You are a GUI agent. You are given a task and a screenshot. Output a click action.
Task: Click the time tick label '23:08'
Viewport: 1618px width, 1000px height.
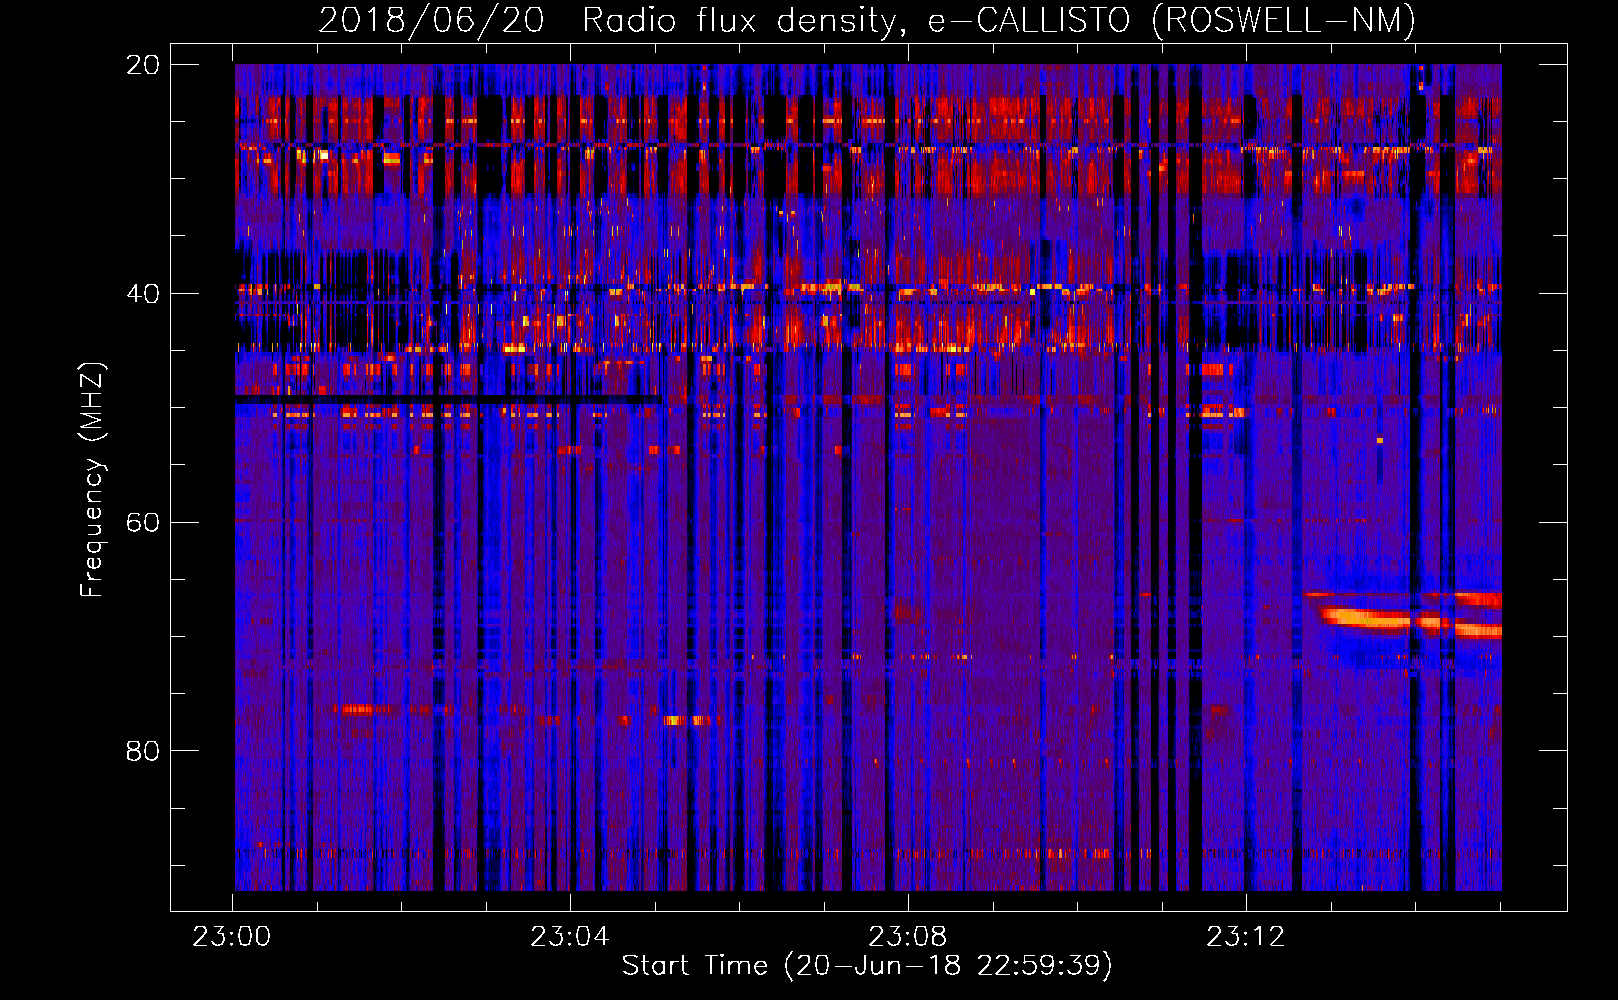(908, 936)
